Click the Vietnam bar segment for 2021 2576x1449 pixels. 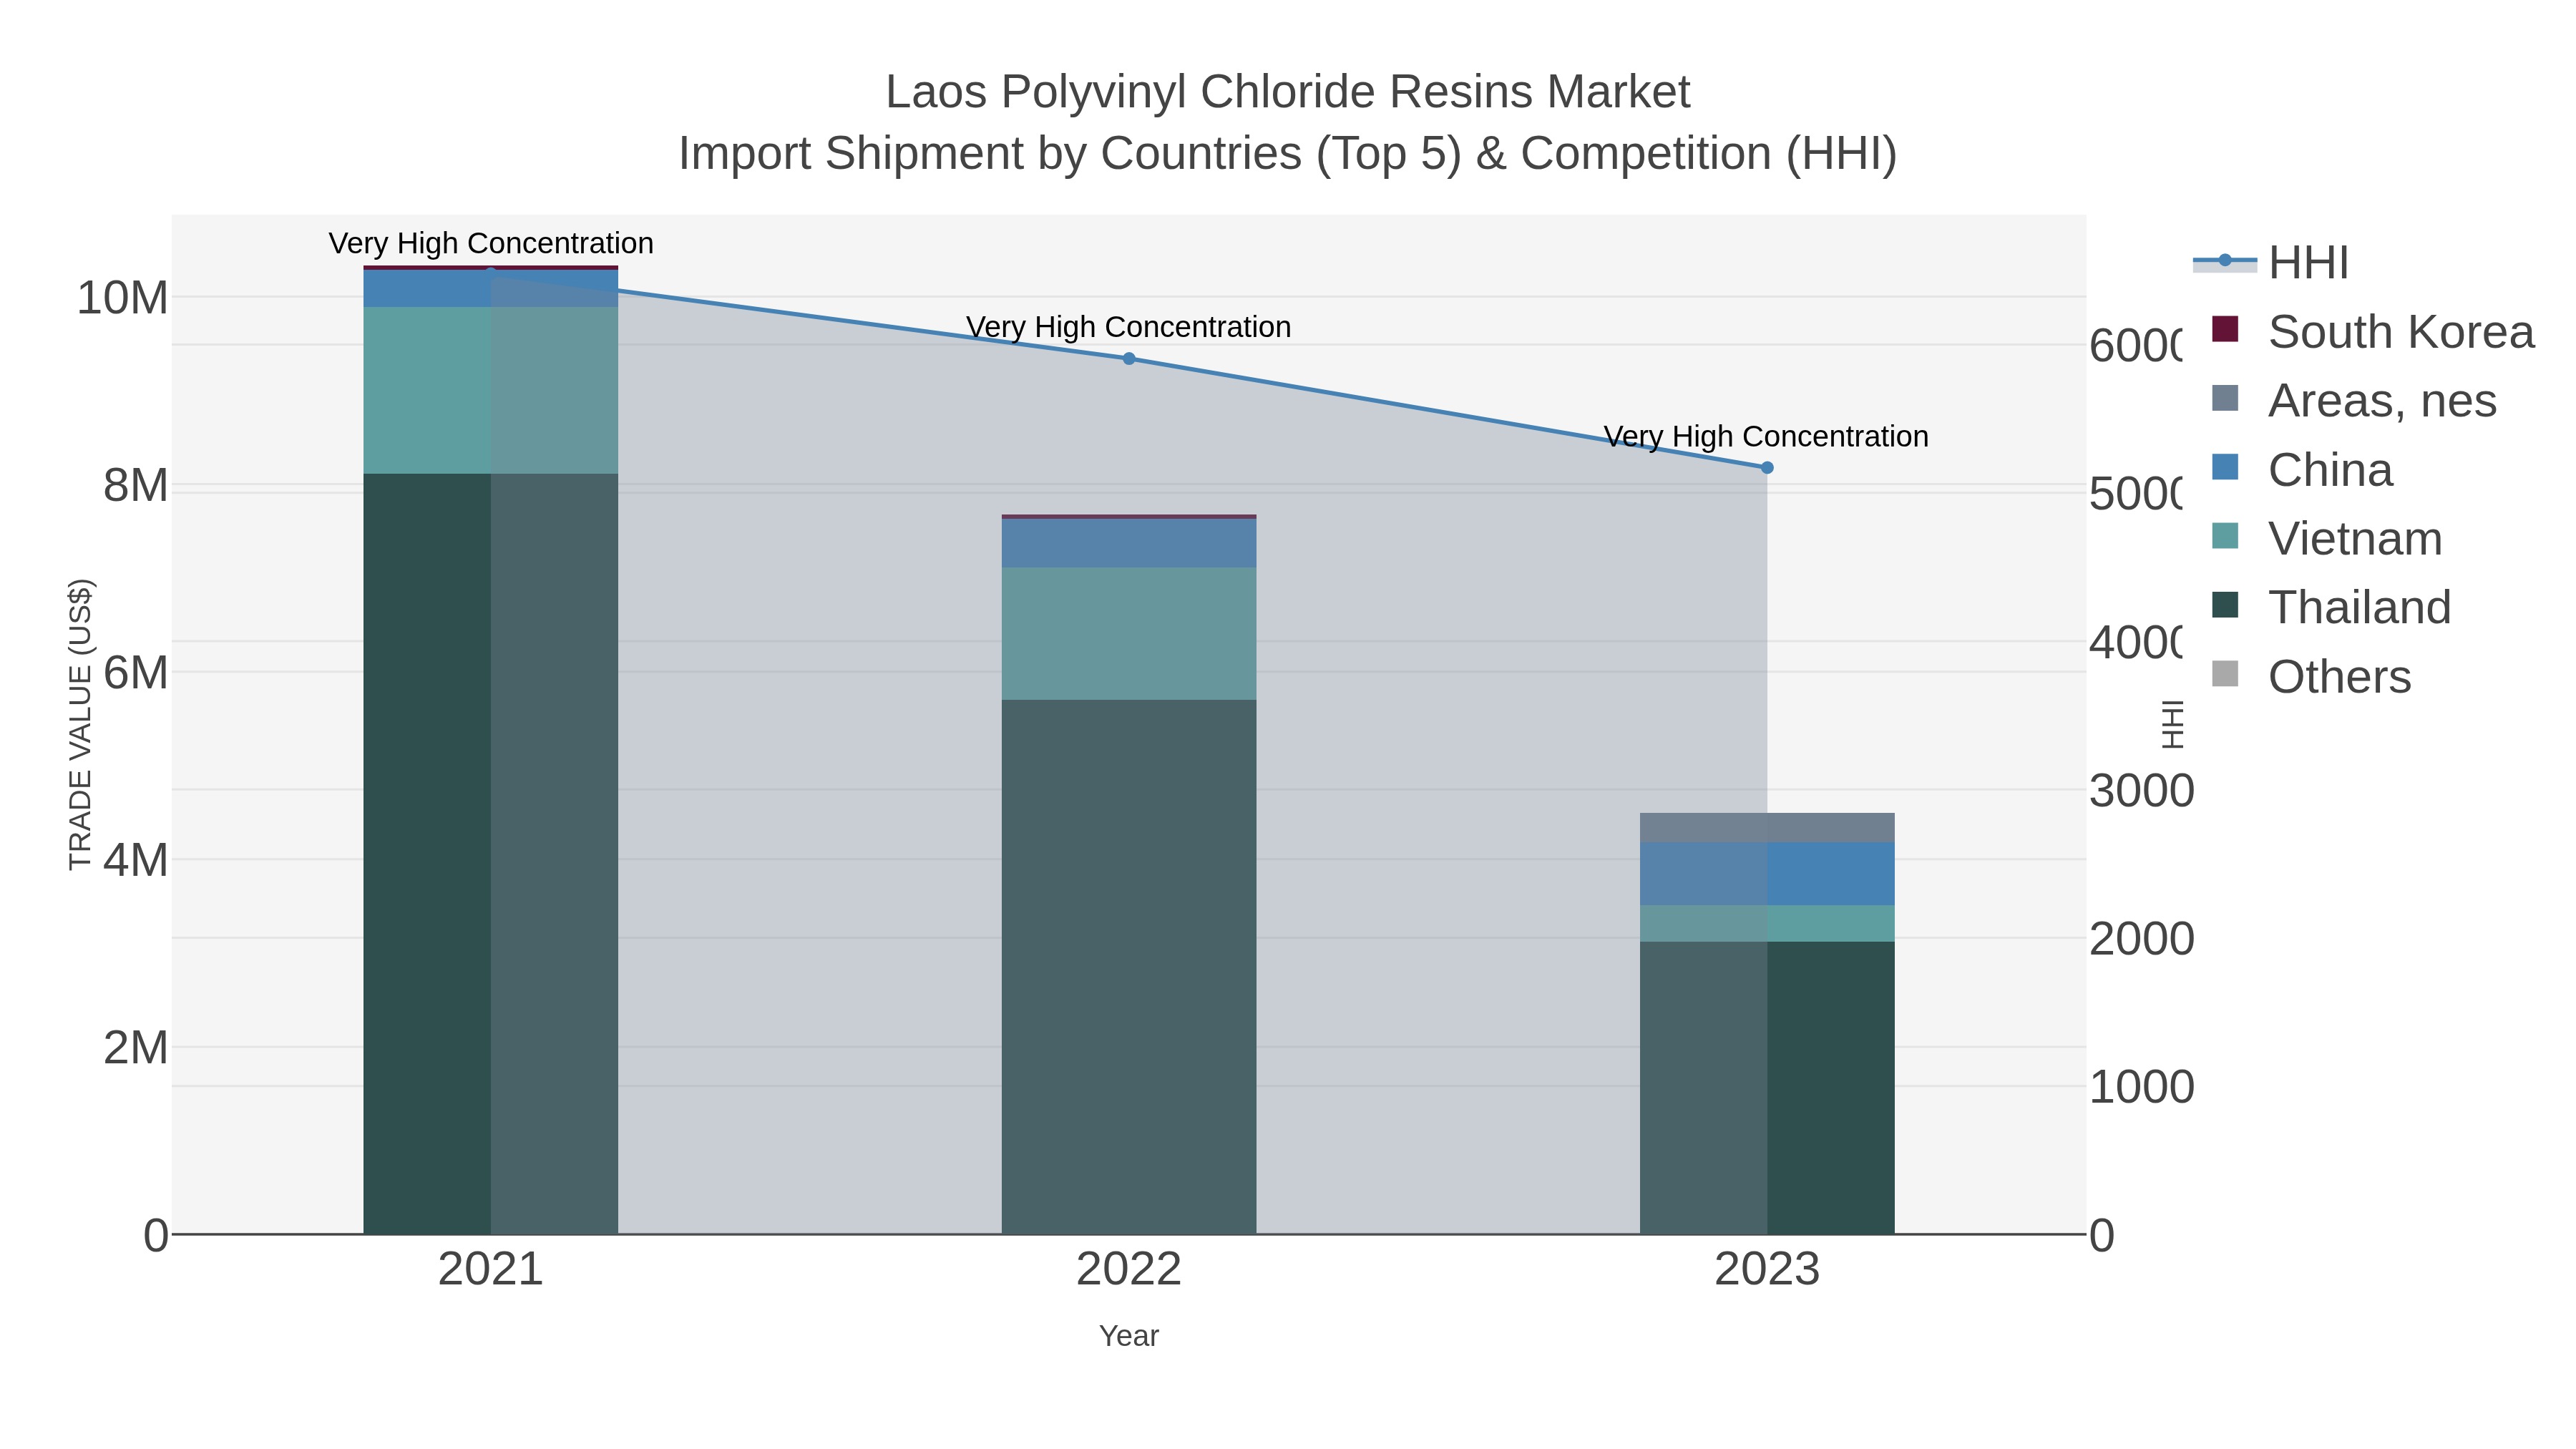[490, 390]
